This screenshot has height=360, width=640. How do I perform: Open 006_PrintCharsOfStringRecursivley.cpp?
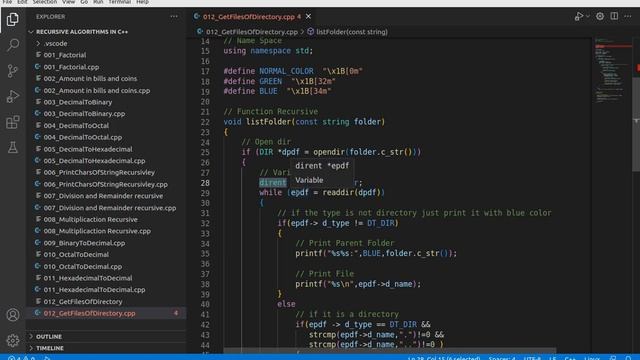[x=105, y=184]
